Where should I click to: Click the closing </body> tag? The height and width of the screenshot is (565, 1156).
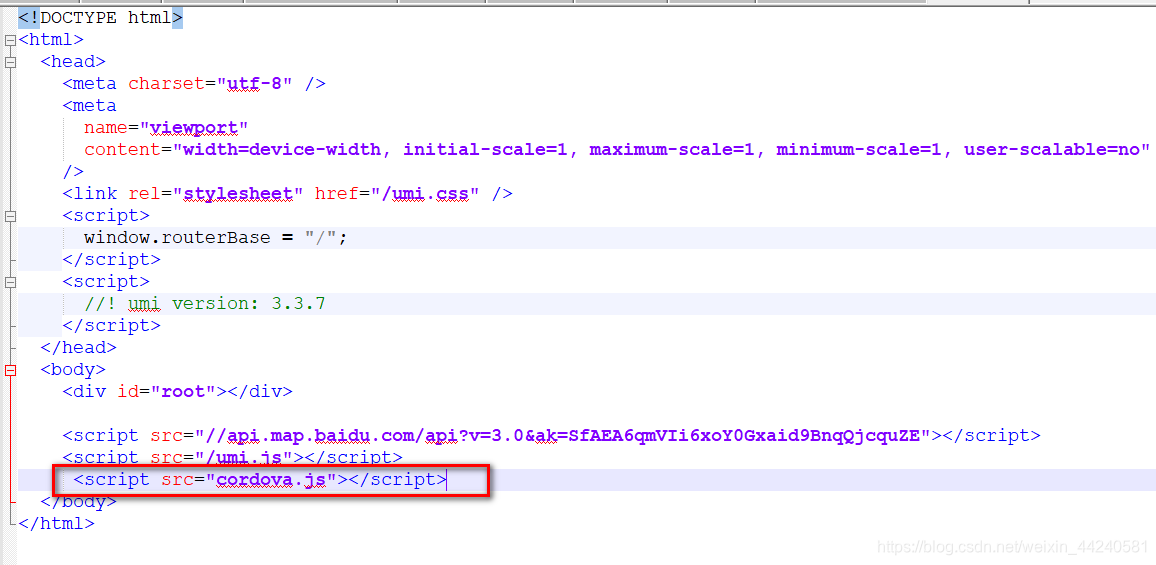coord(78,502)
